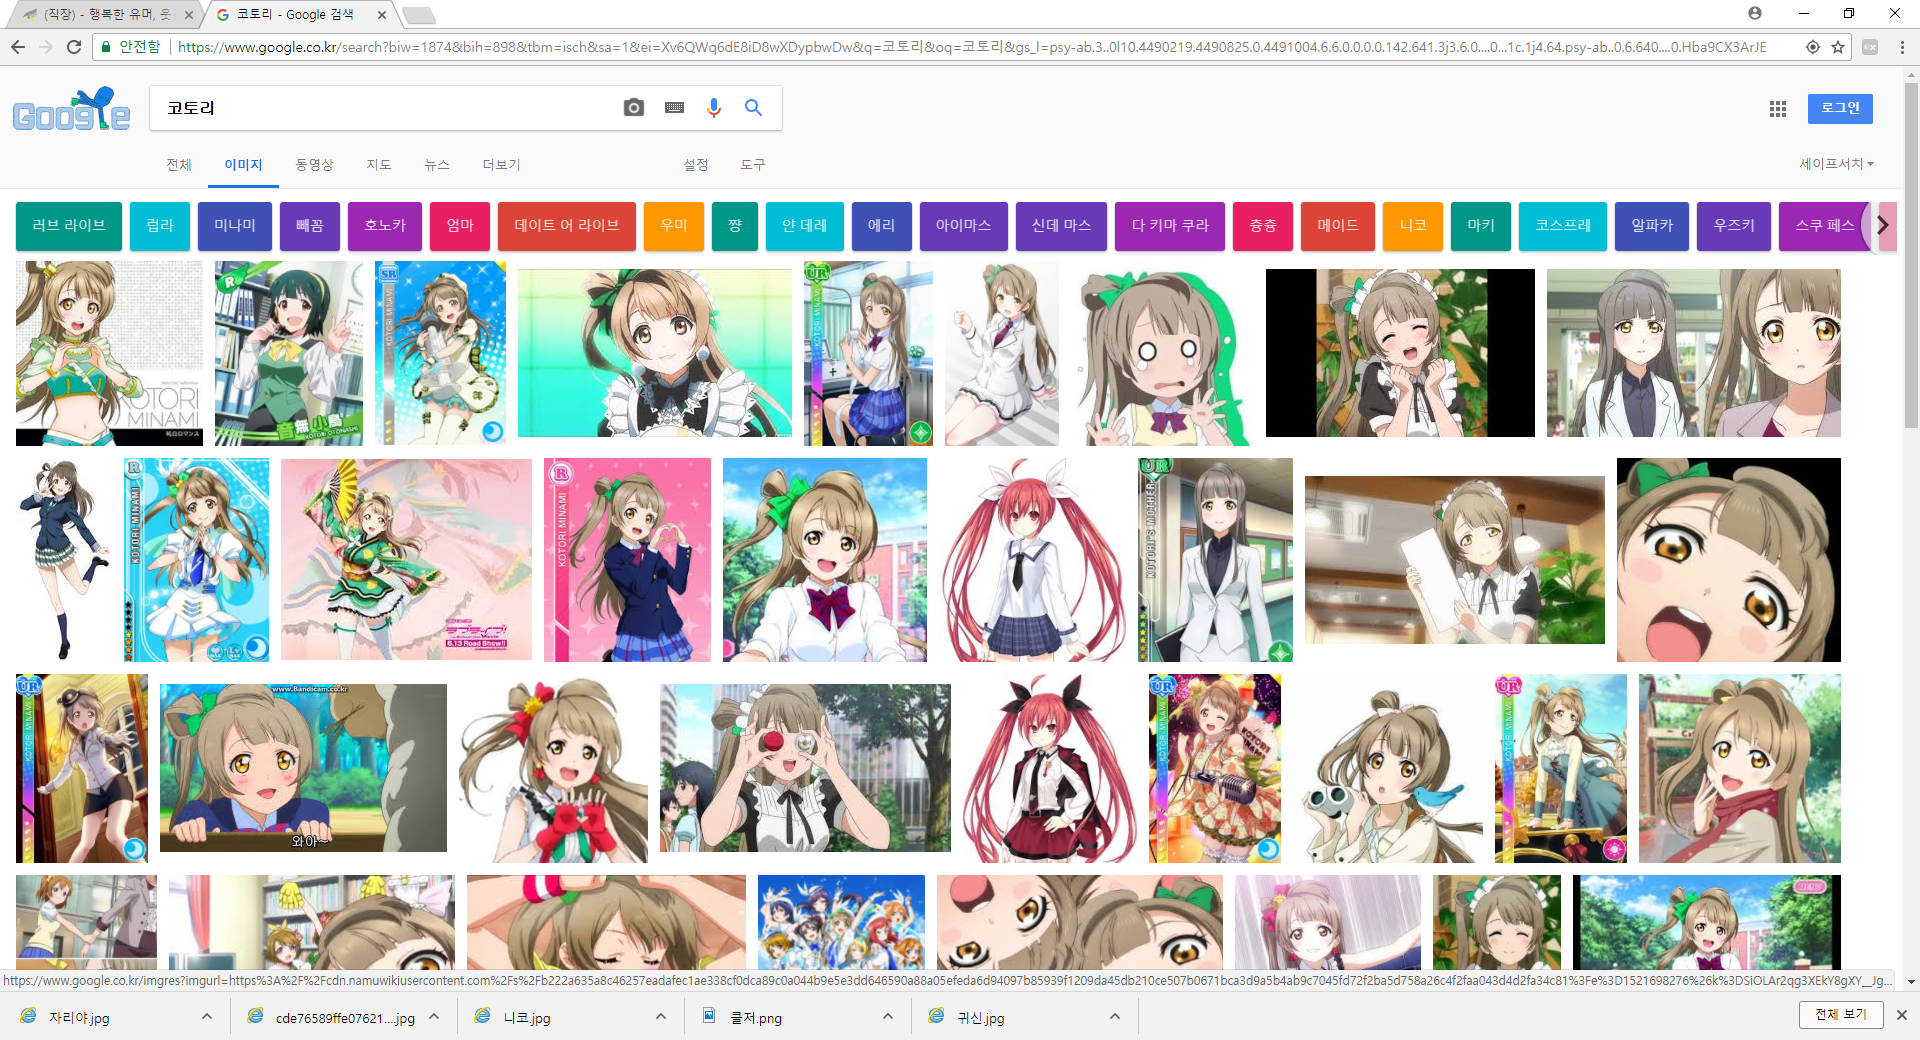Screen dimensions: 1920x1040
Task: Close the 행복한 유머 browser tab
Action: [189, 15]
